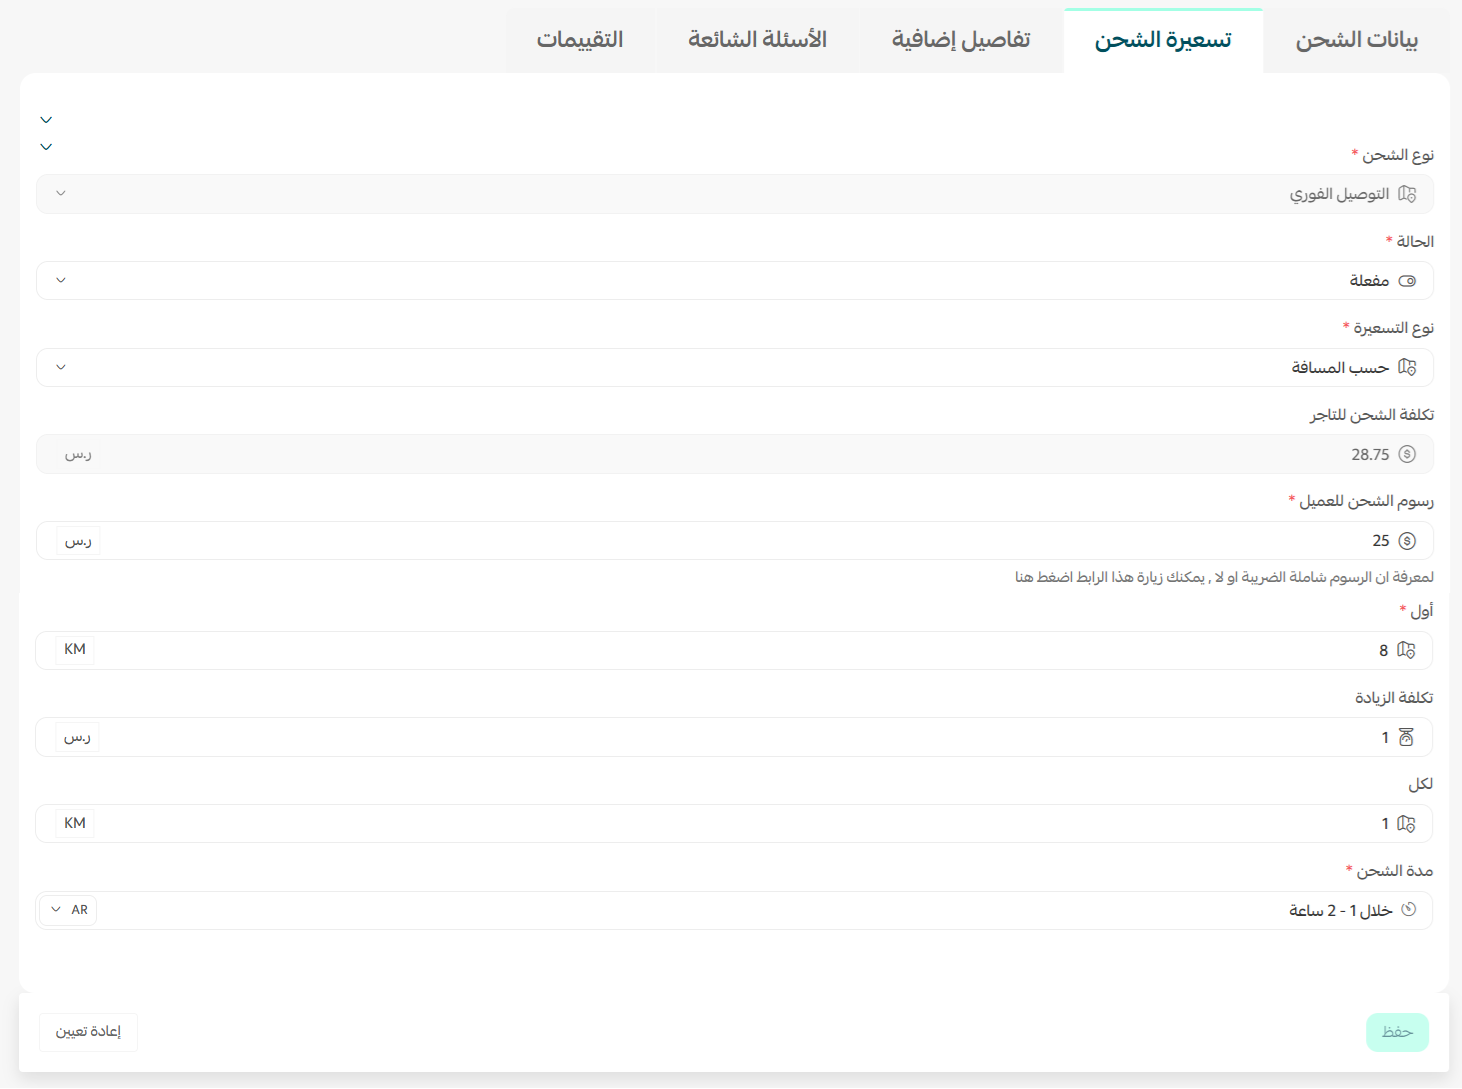The image size is (1462, 1089).
Task: Open the الحالة status dropdown
Action: [734, 281]
